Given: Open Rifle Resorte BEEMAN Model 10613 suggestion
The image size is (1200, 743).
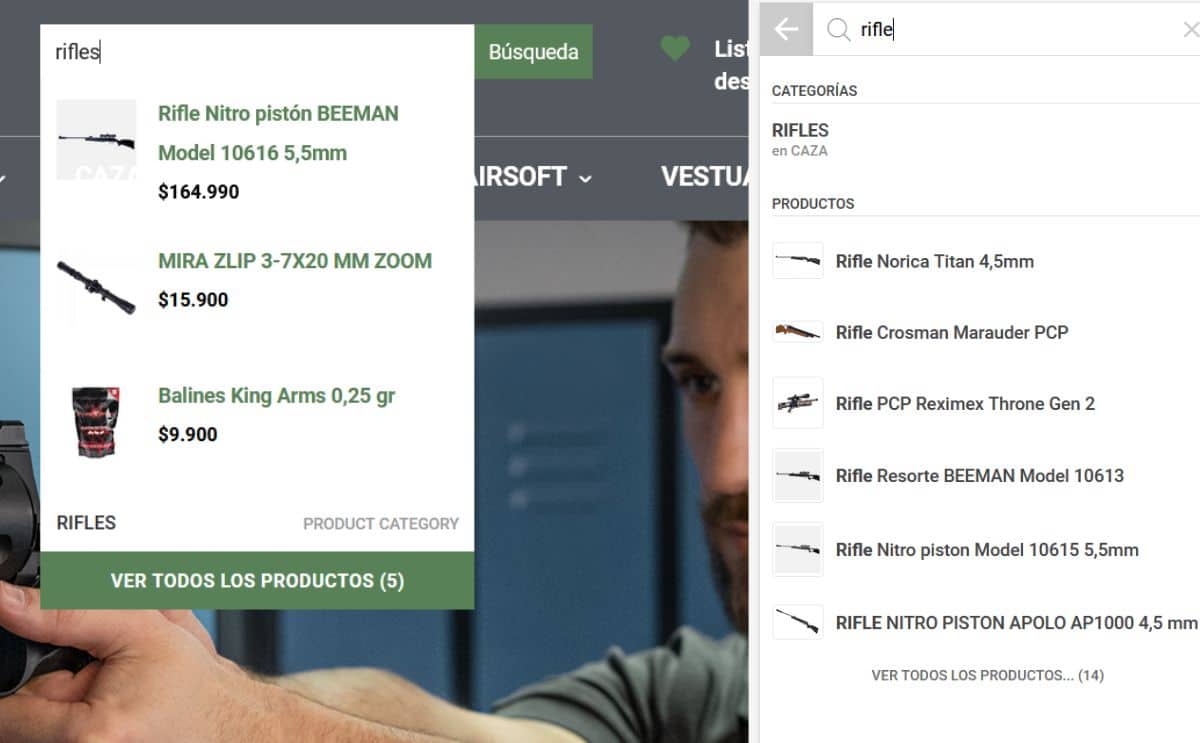Looking at the screenshot, I should tap(985, 475).
